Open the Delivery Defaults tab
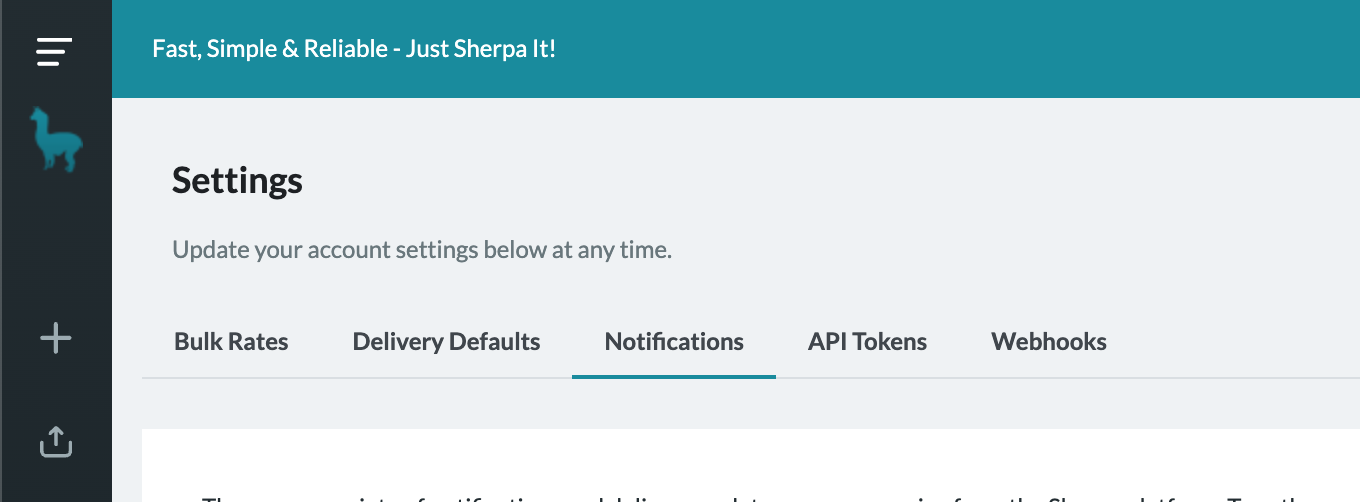The width and height of the screenshot is (1360, 502). click(446, 342)
